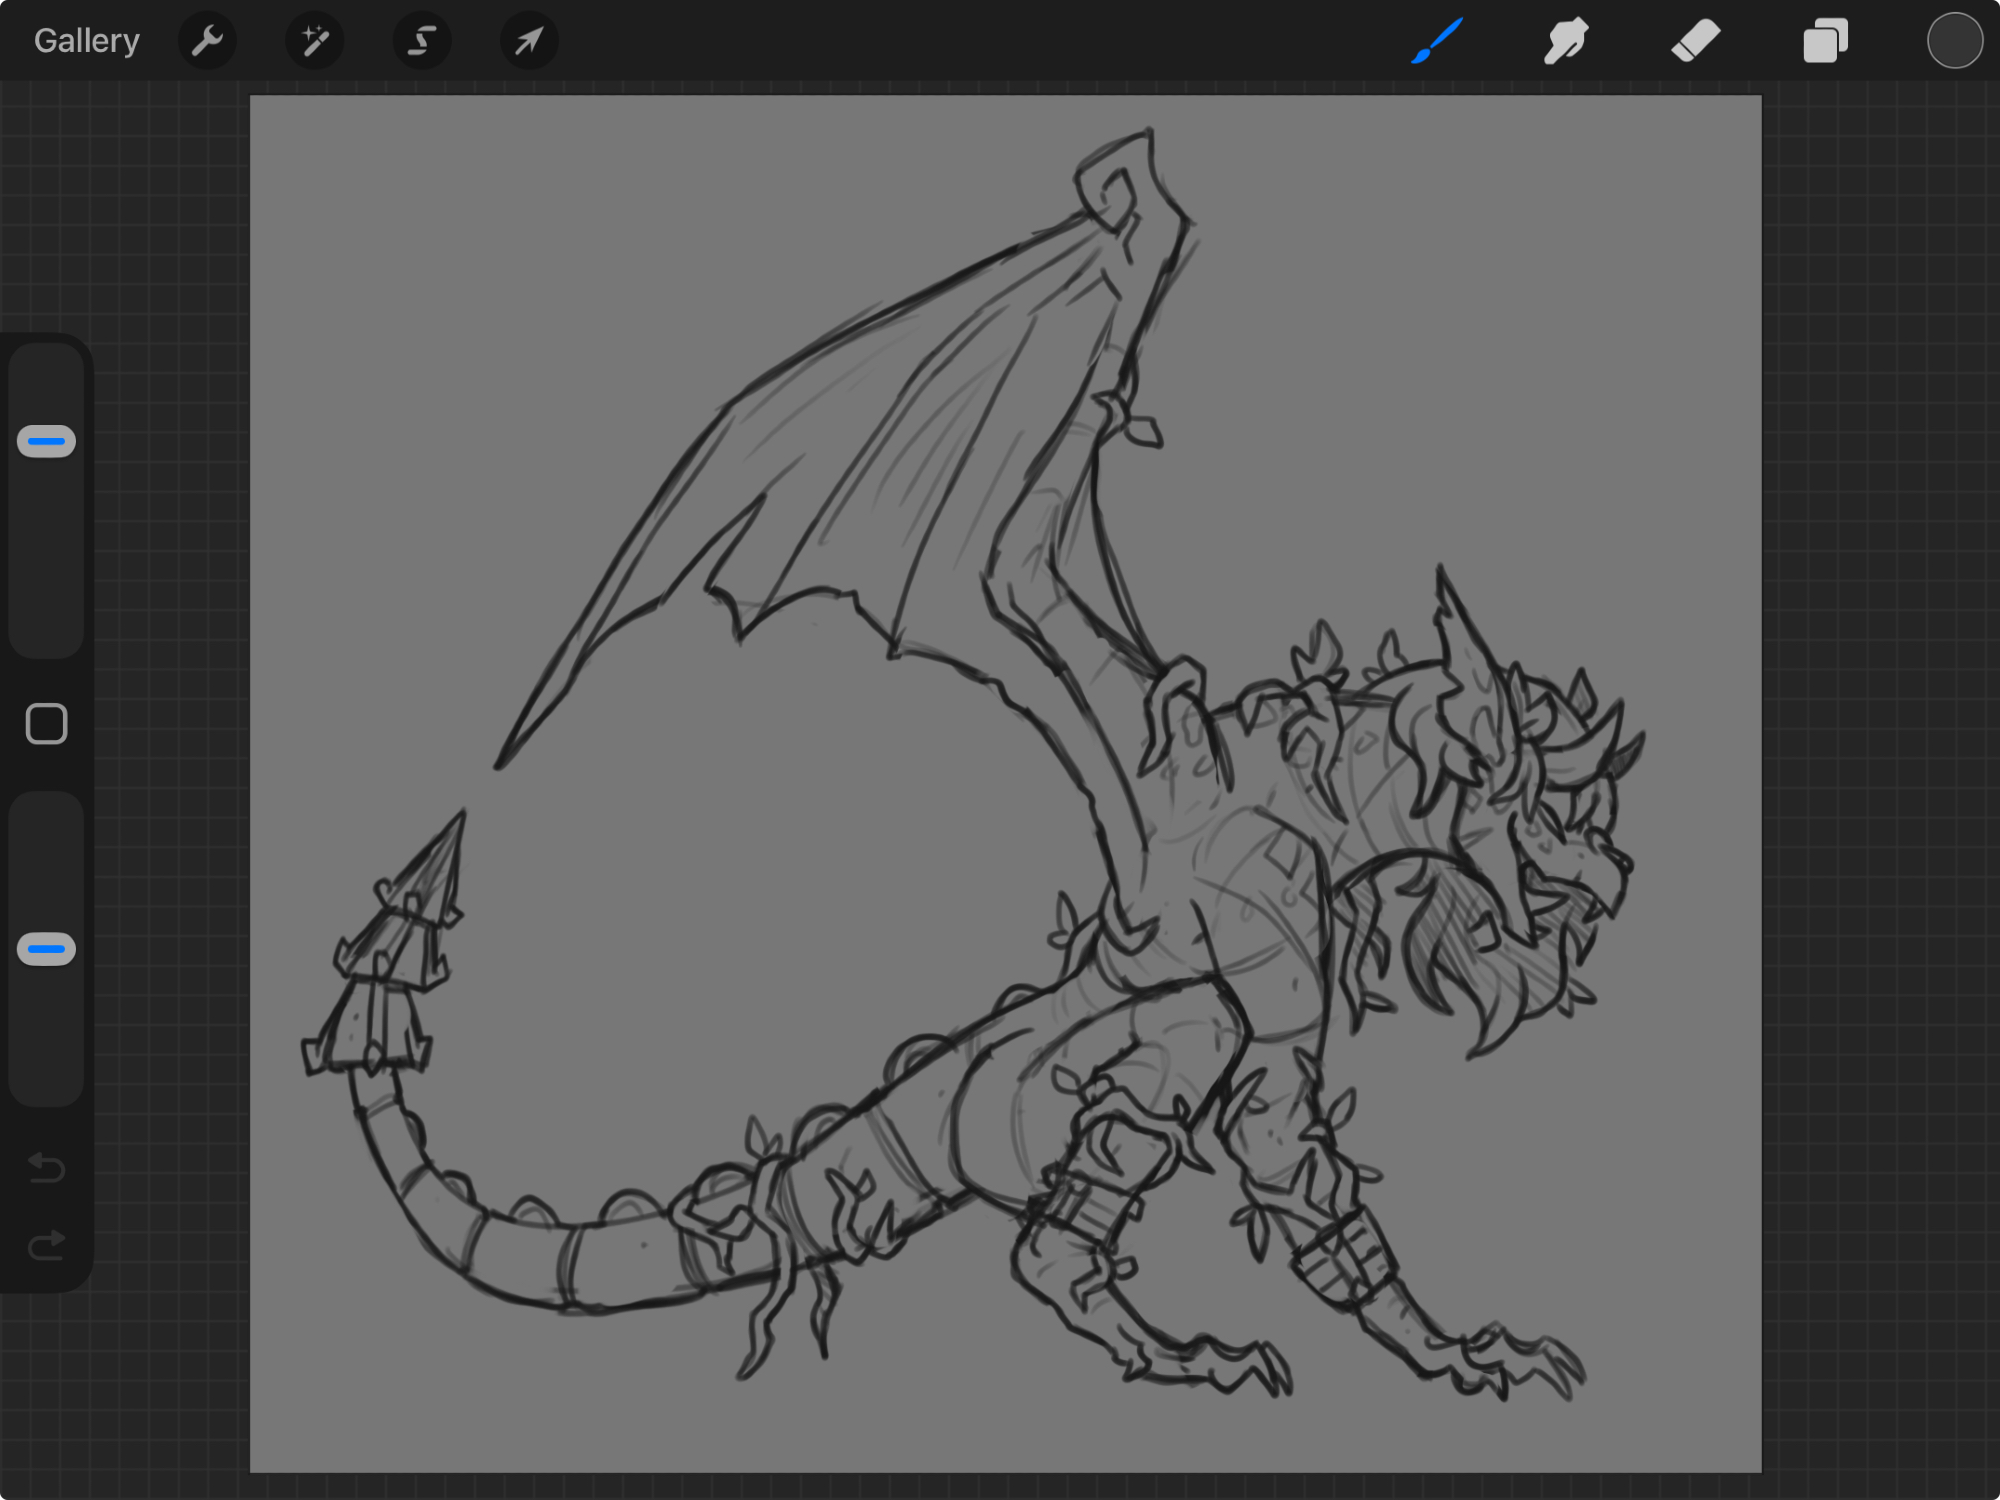
Task: Tap the brush opacity slider handle
Action: 46,949
